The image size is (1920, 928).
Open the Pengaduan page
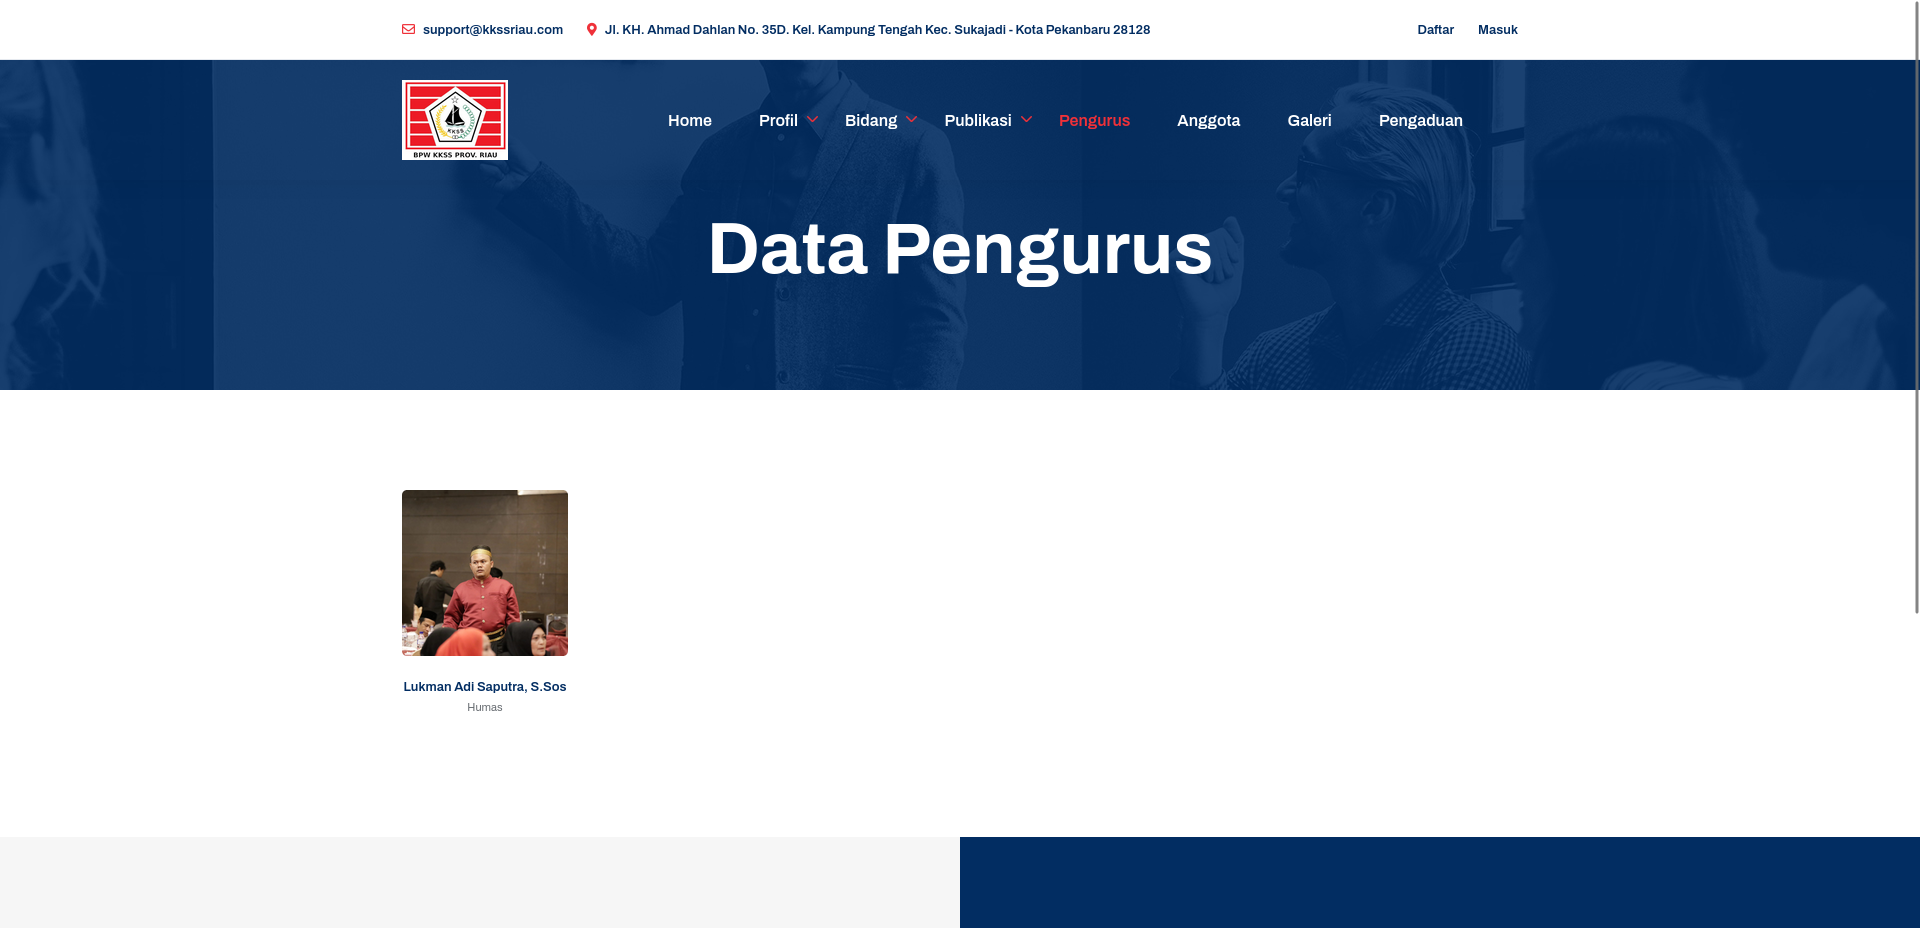point(1421,120)
